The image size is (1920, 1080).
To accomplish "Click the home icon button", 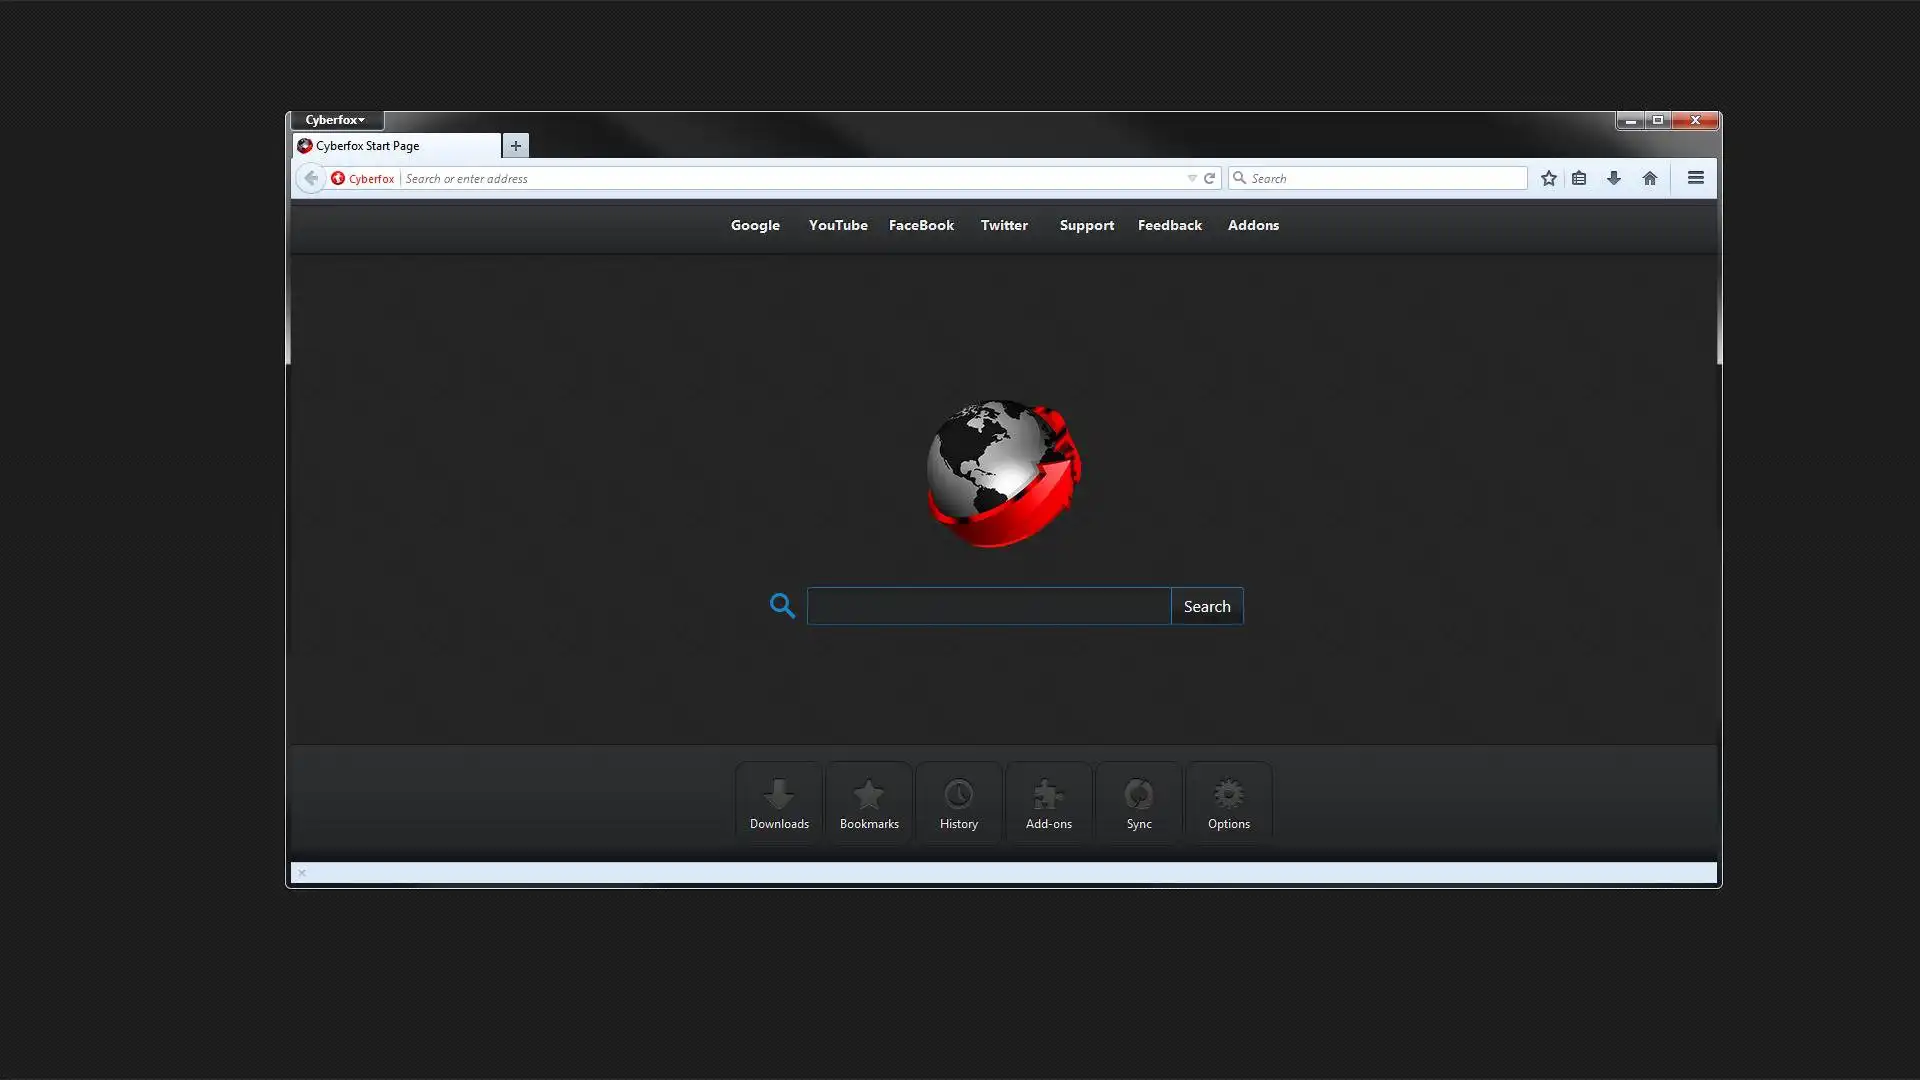I will [1650, 177].
